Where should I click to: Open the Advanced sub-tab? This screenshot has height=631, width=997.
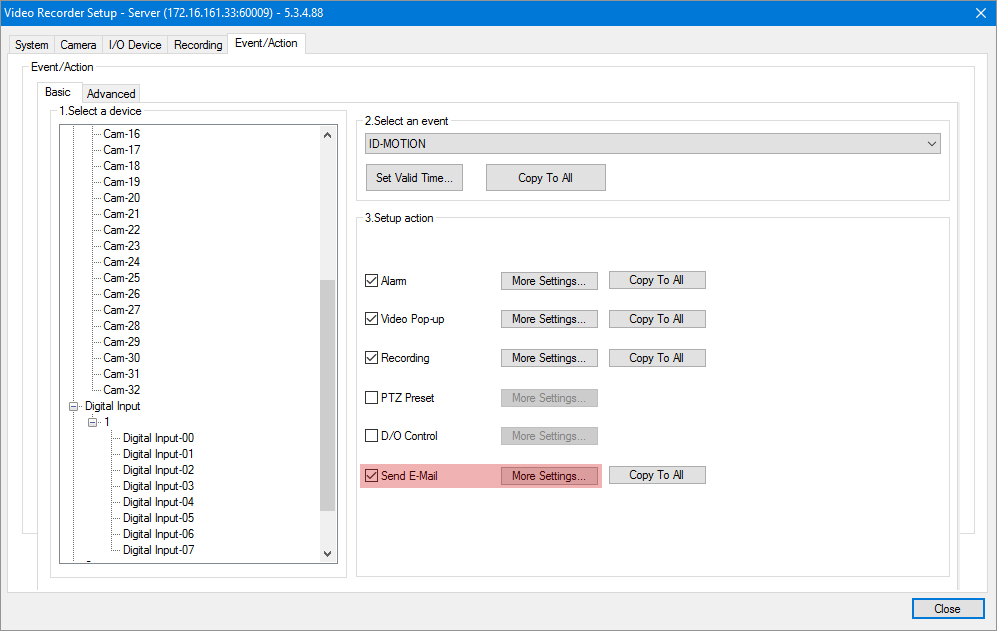(111, 94)
